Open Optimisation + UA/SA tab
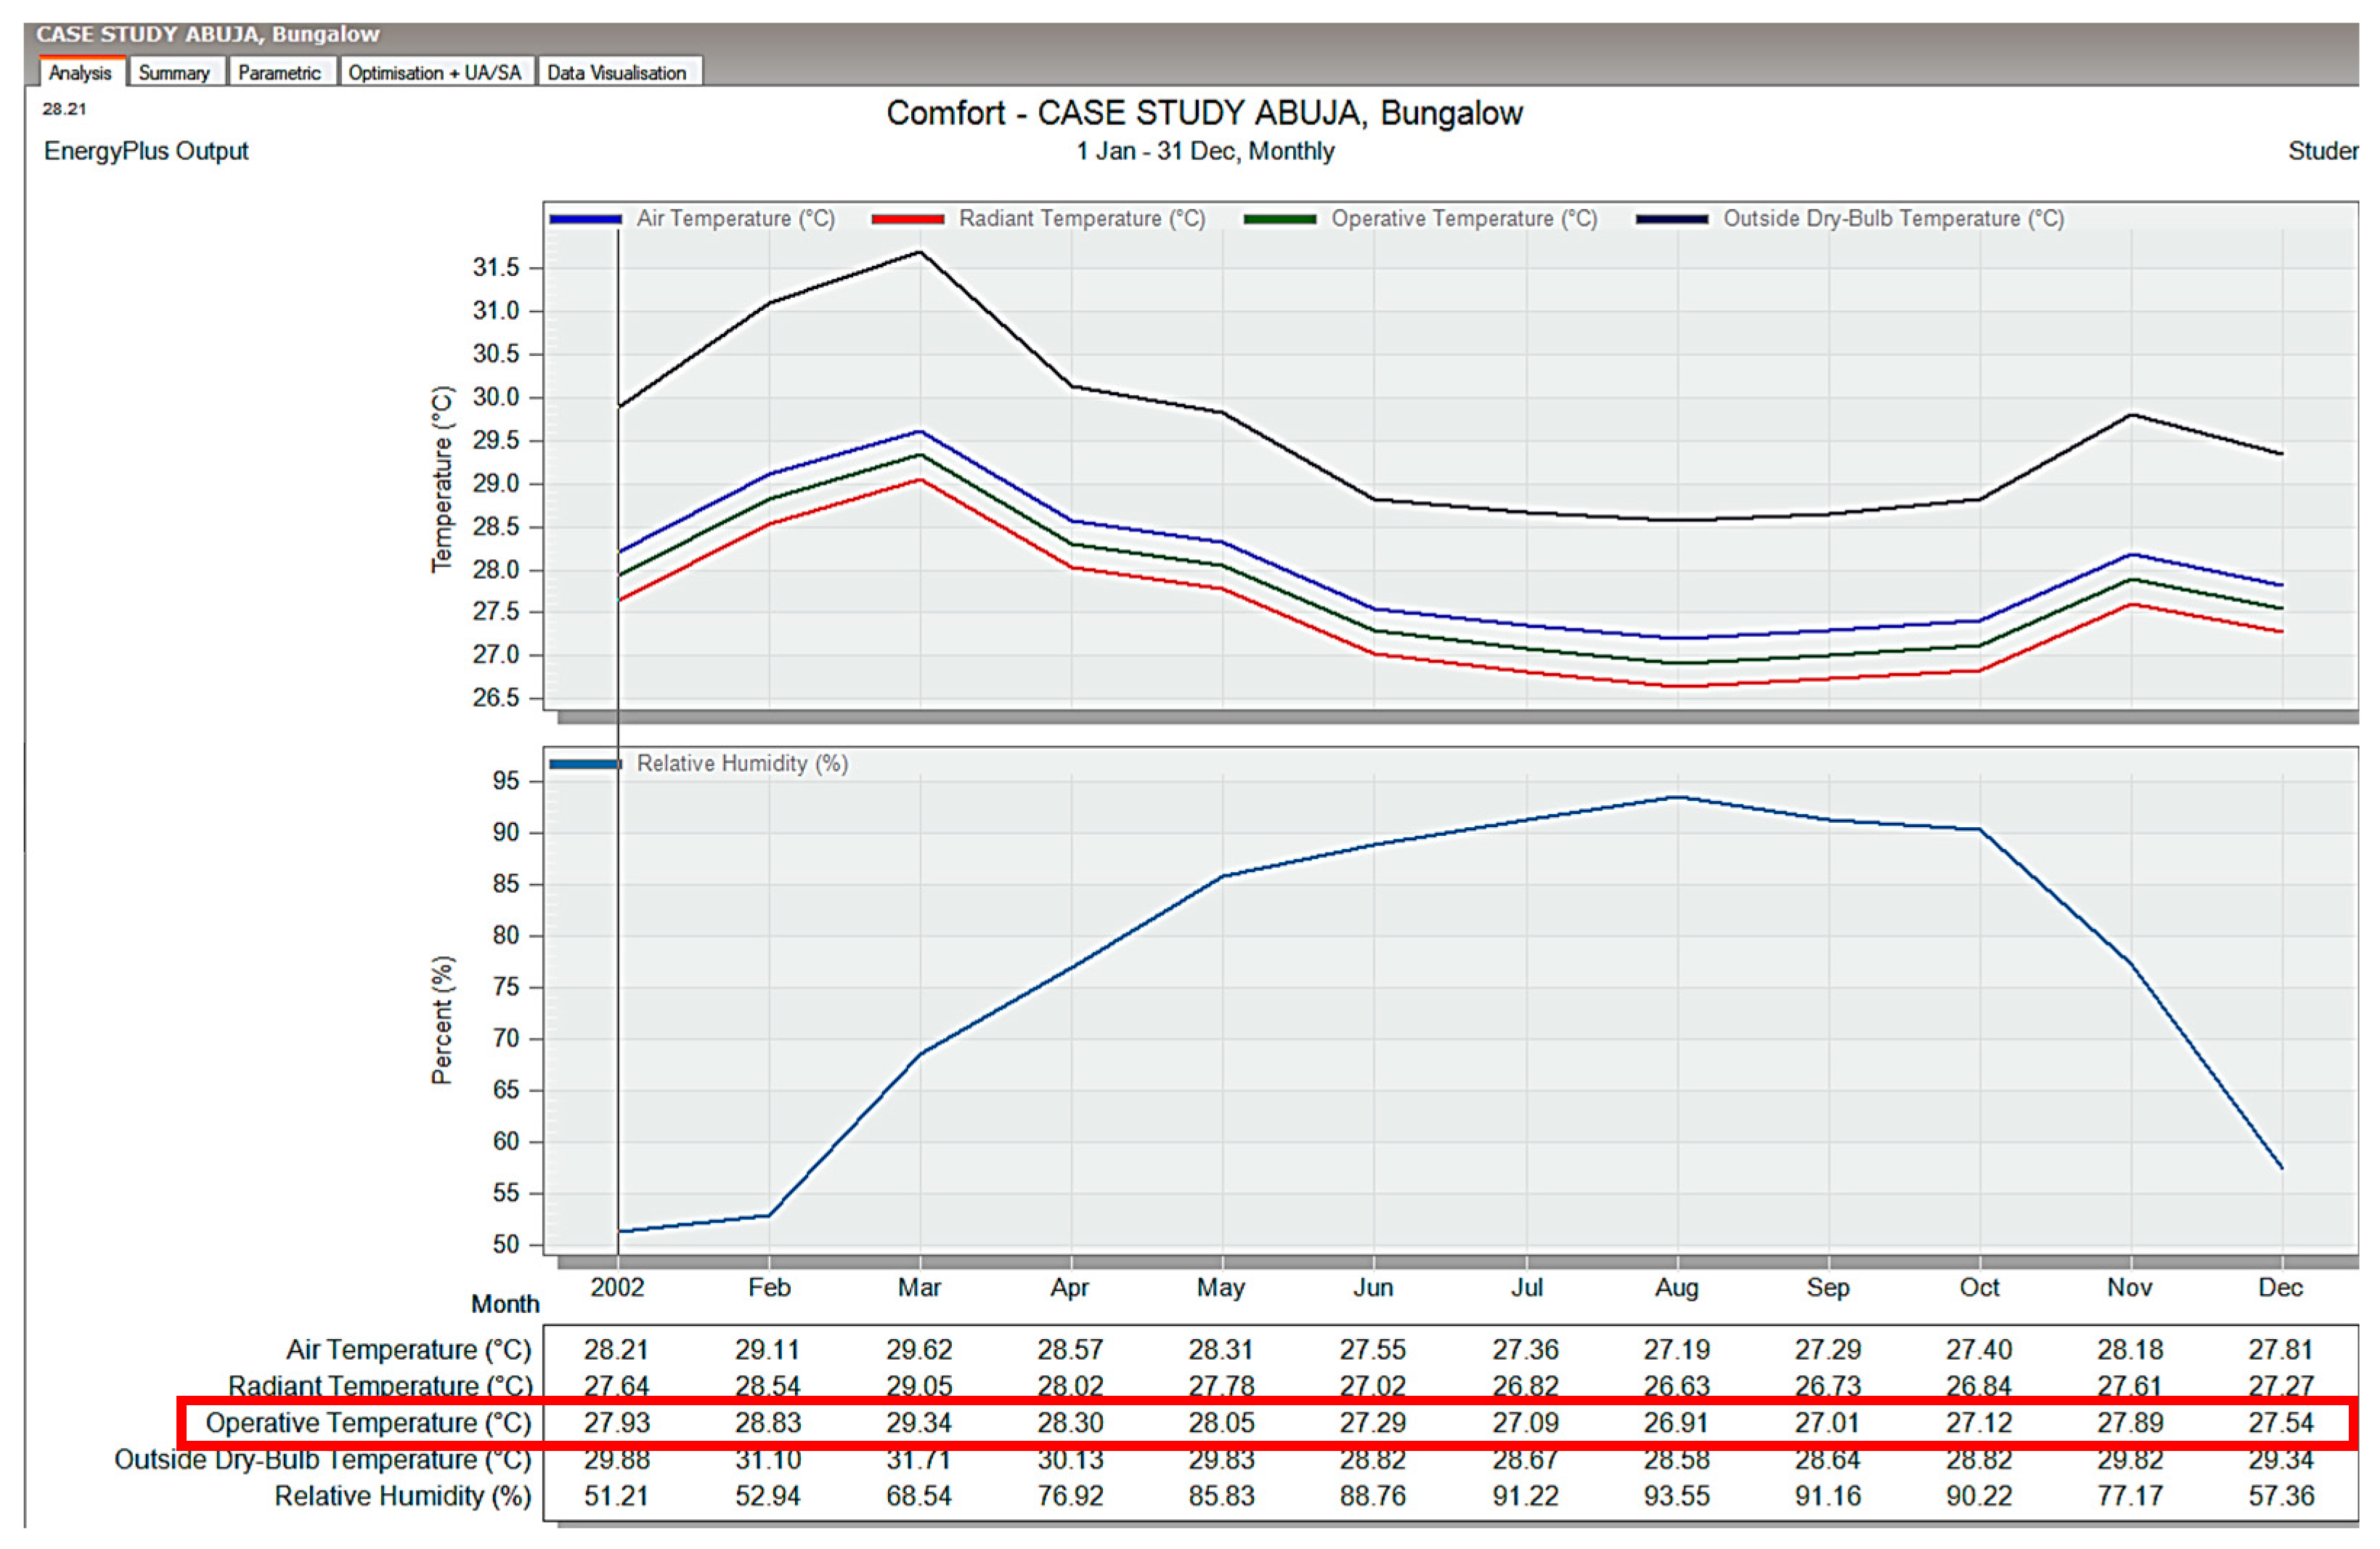The height and width of the screenshot is (1549, 2380). tap(434, 73)
